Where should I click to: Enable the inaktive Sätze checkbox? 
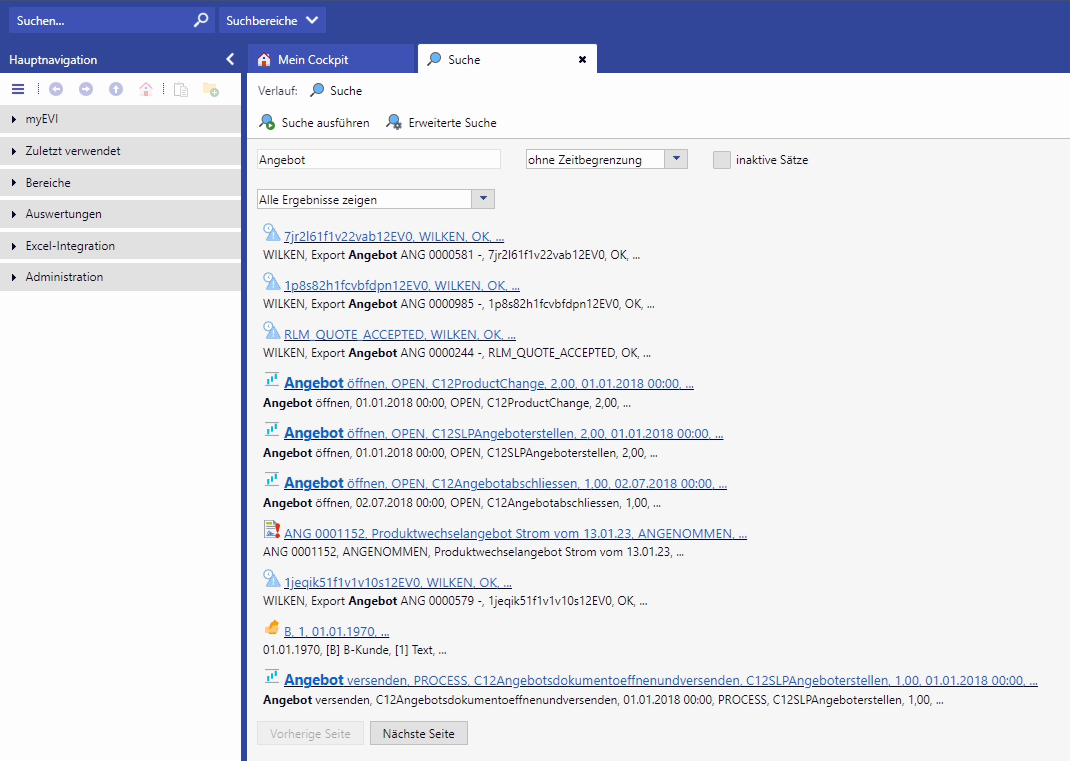coord(722,160)
